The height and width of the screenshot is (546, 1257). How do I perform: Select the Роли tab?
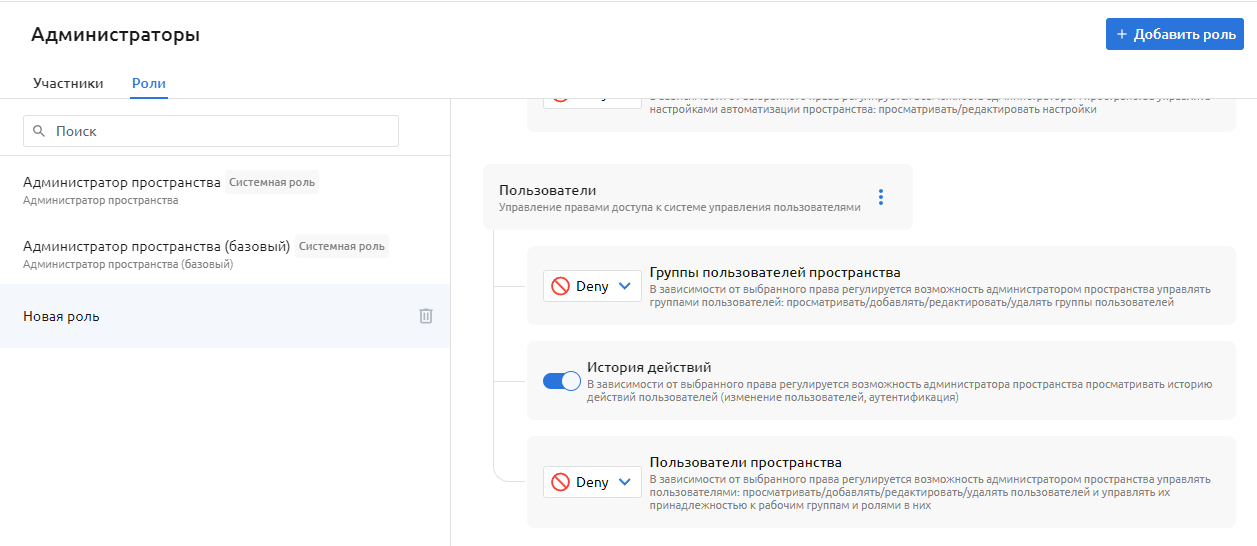point(149,83)
